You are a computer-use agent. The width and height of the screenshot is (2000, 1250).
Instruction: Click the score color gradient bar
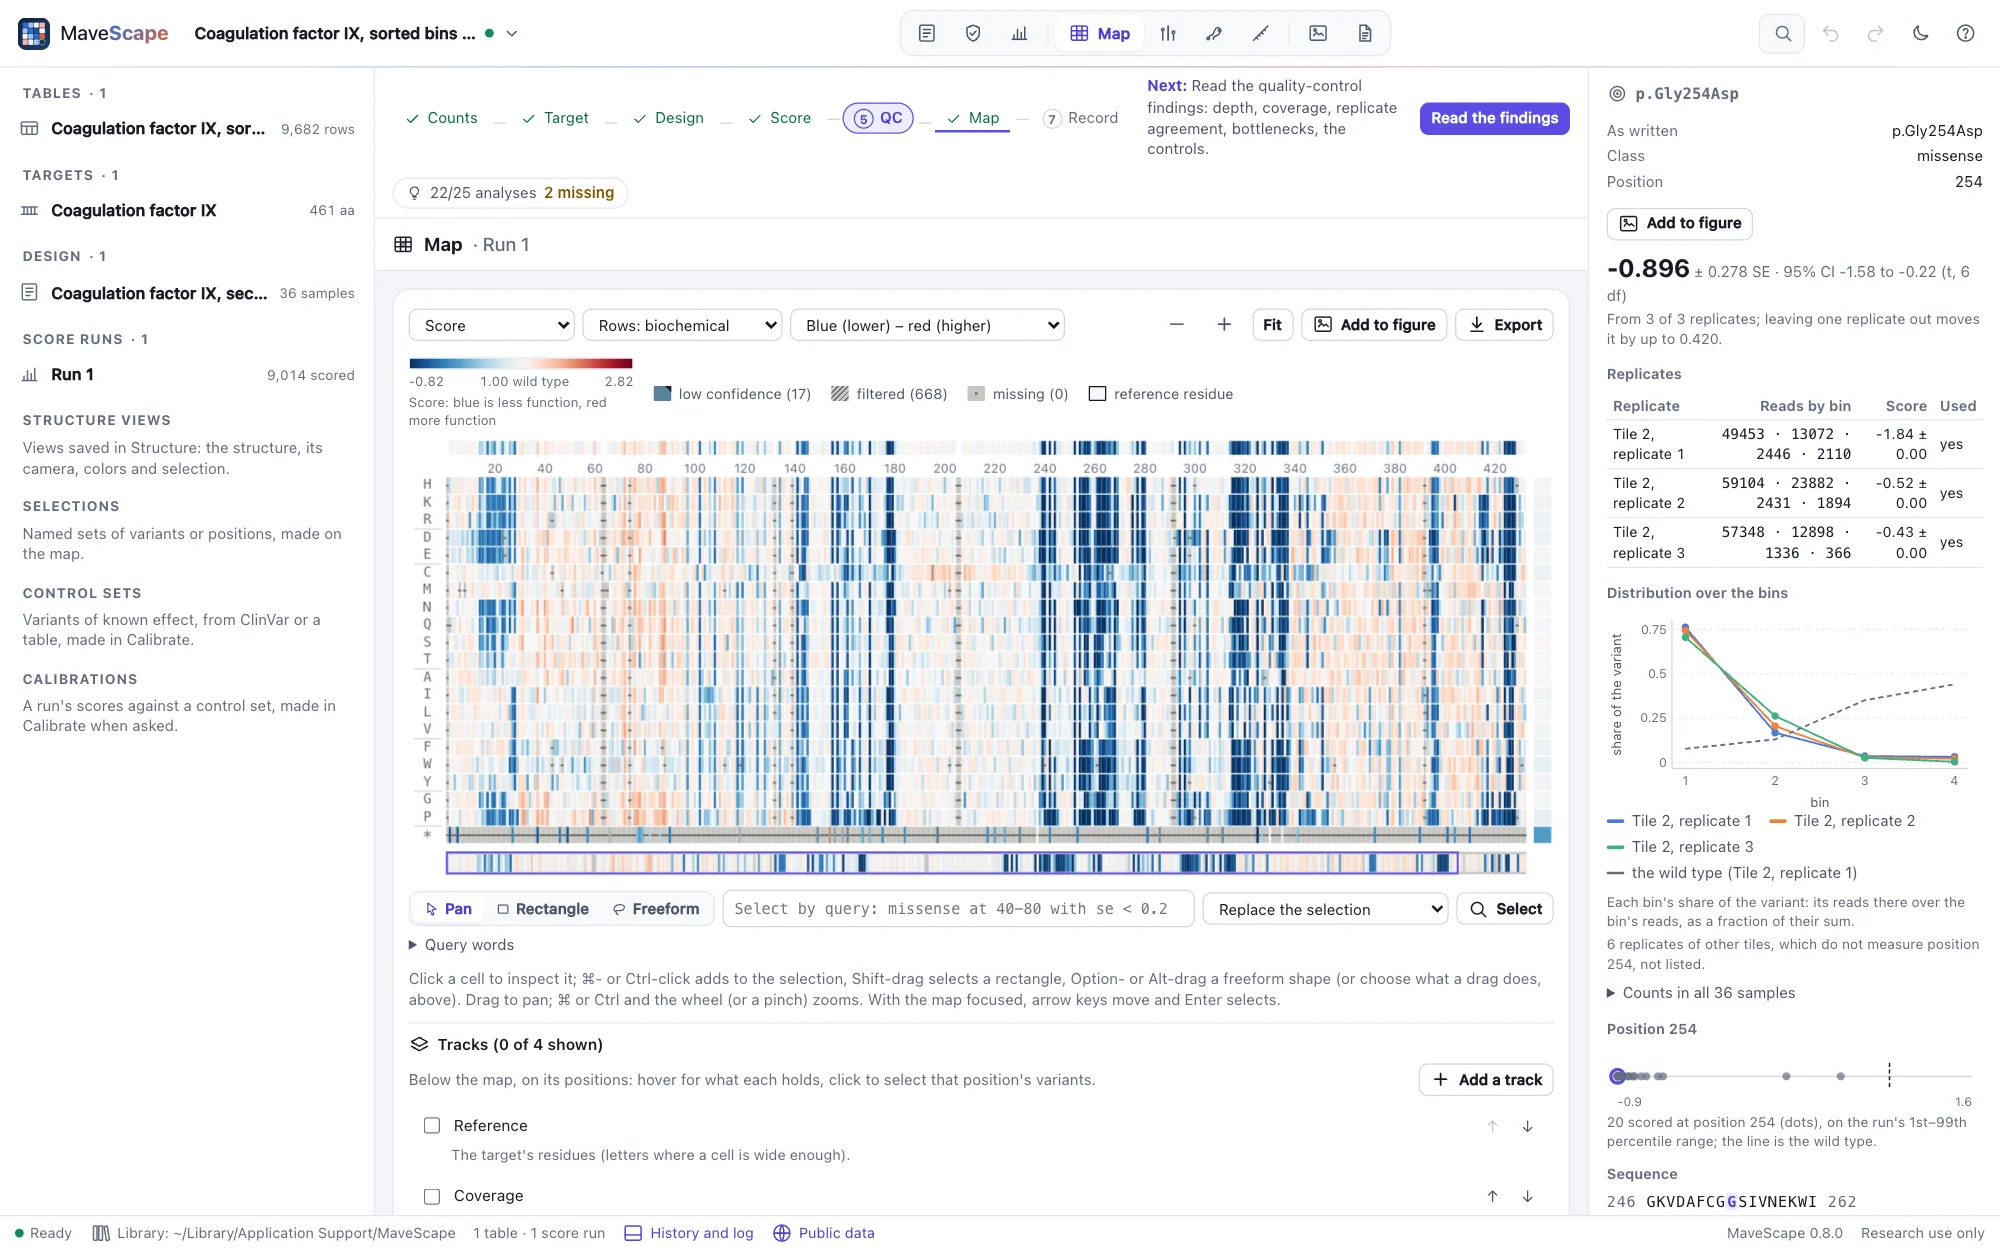(521, 363)
